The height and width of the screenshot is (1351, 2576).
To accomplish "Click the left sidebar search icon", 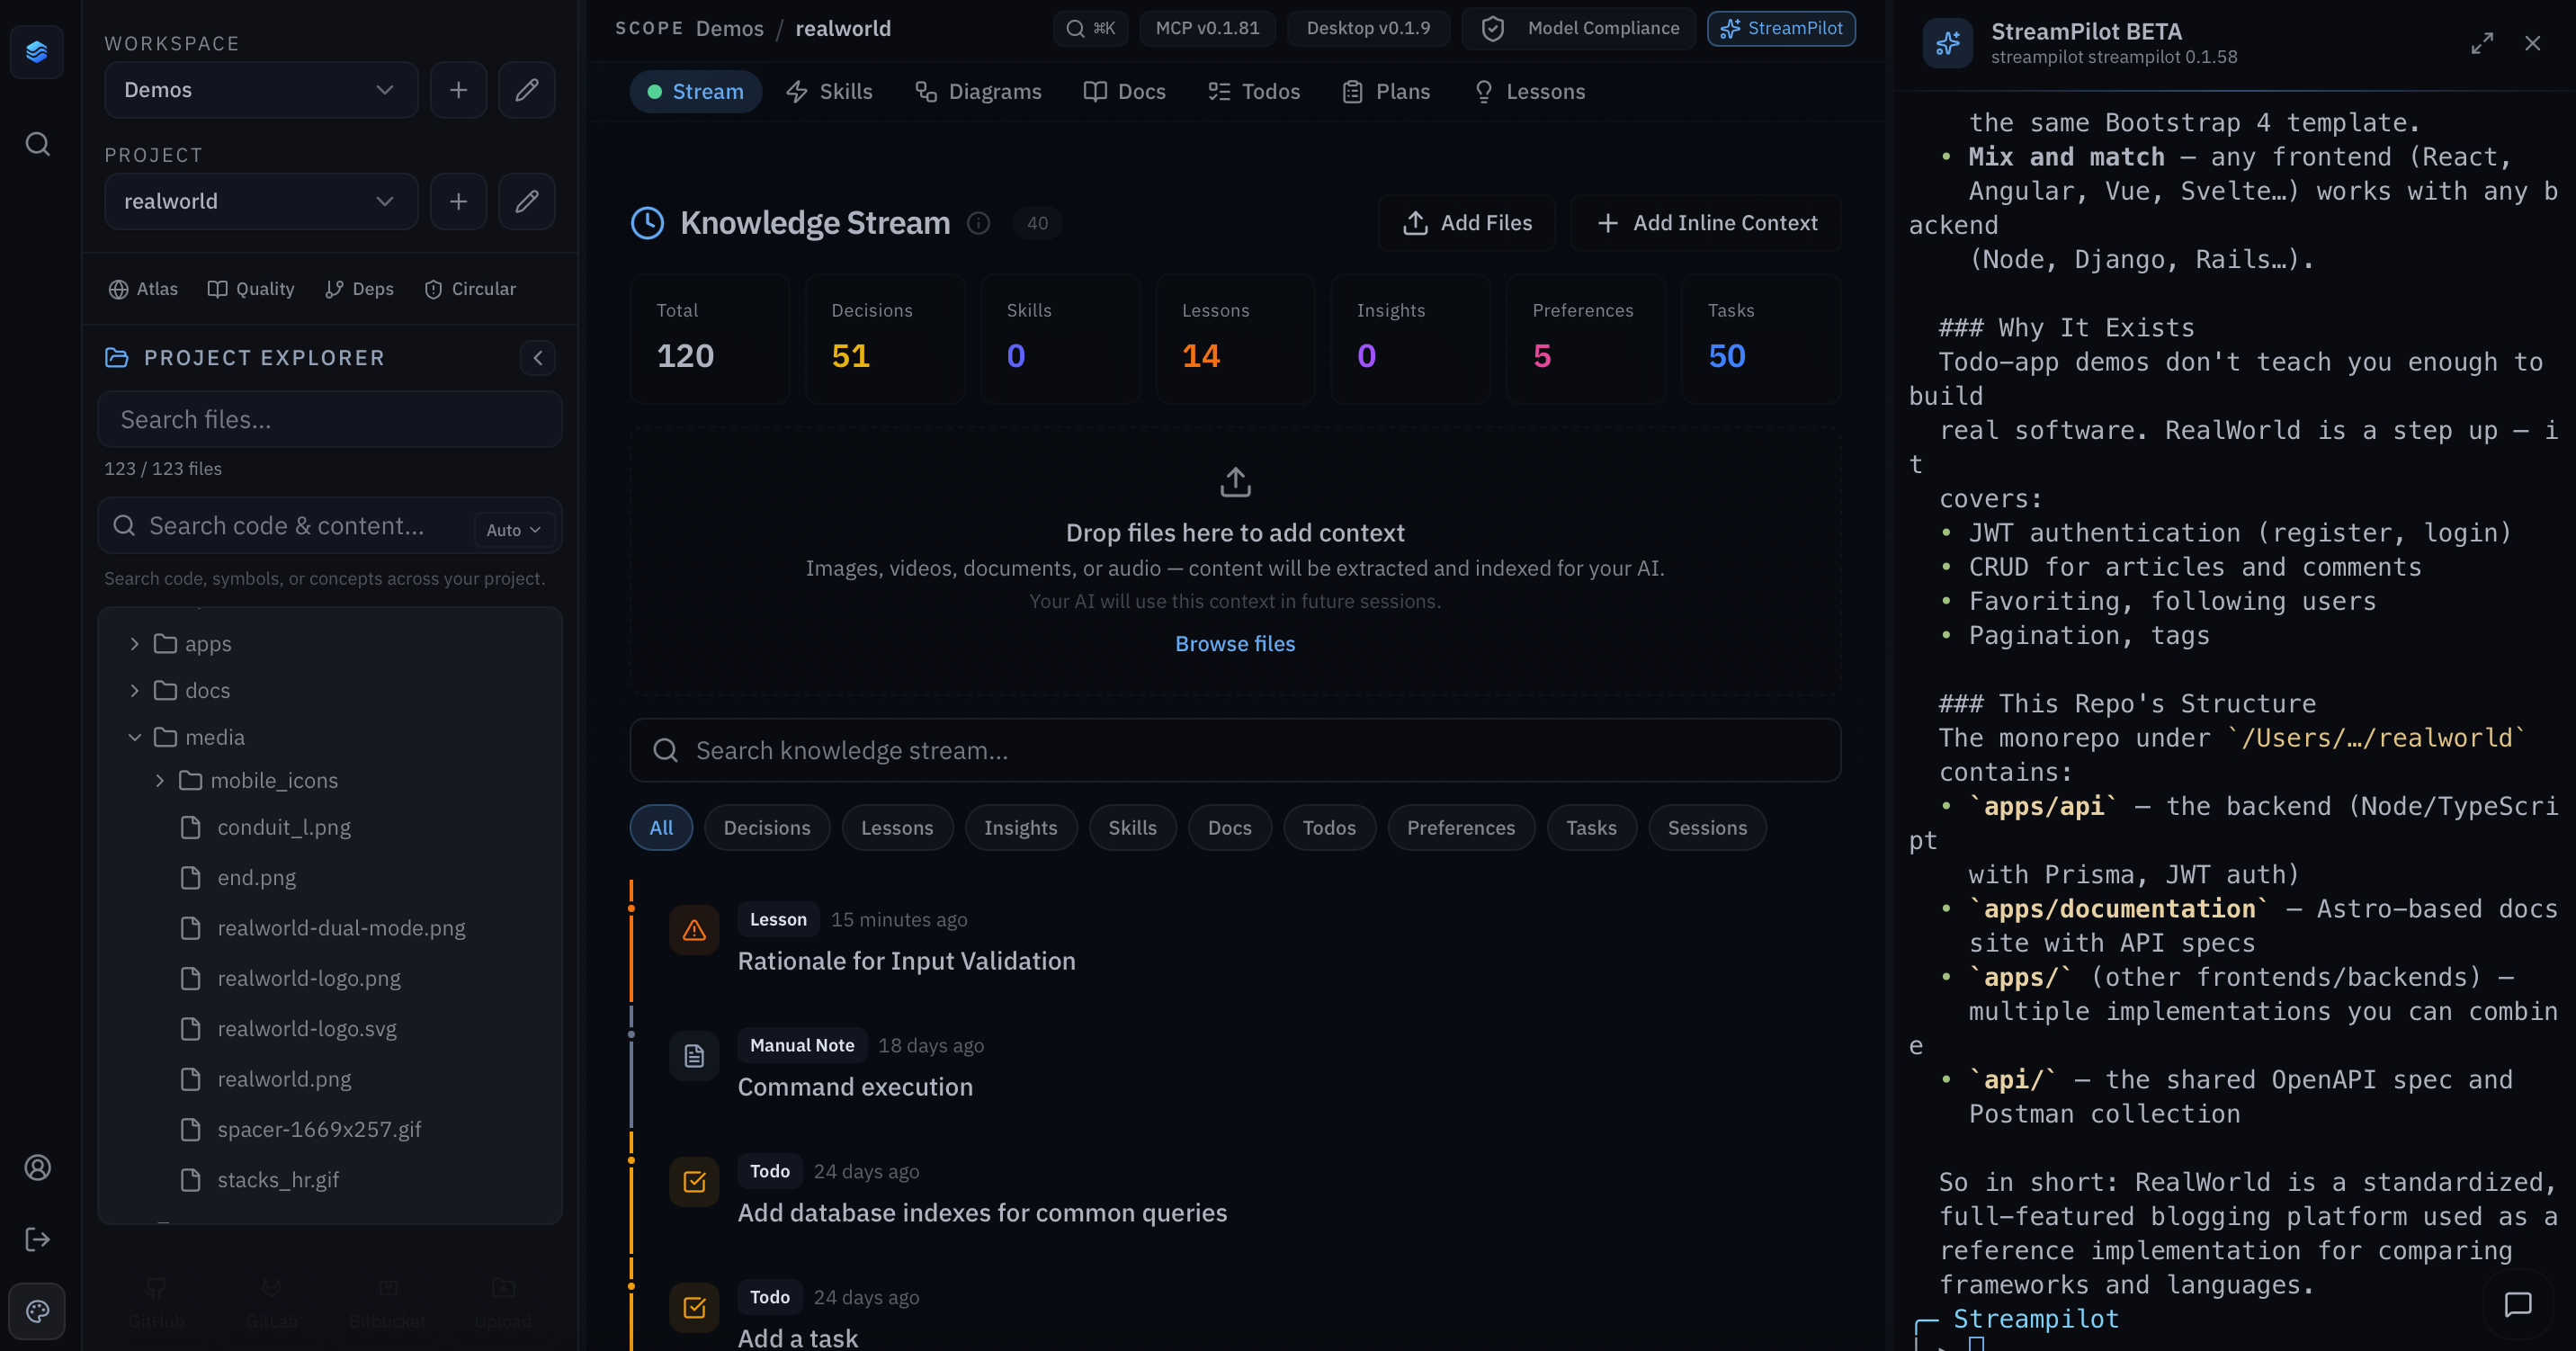I will click(37, 144).
